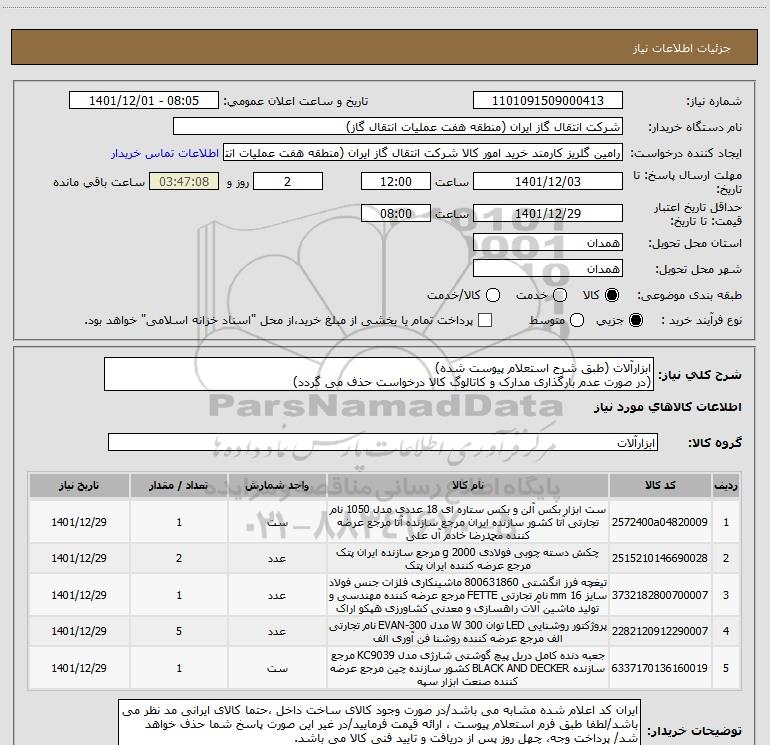
Task: Click the Allen wrench tool set item name
Action: pos(468,522)
